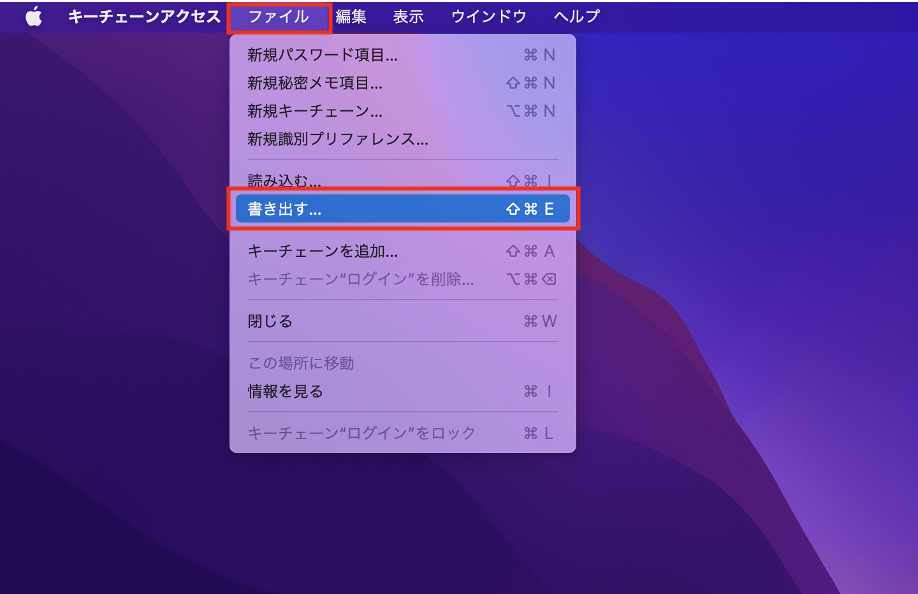Open the Apple menu
Screen dimensions: 918x594
[34, 16]
